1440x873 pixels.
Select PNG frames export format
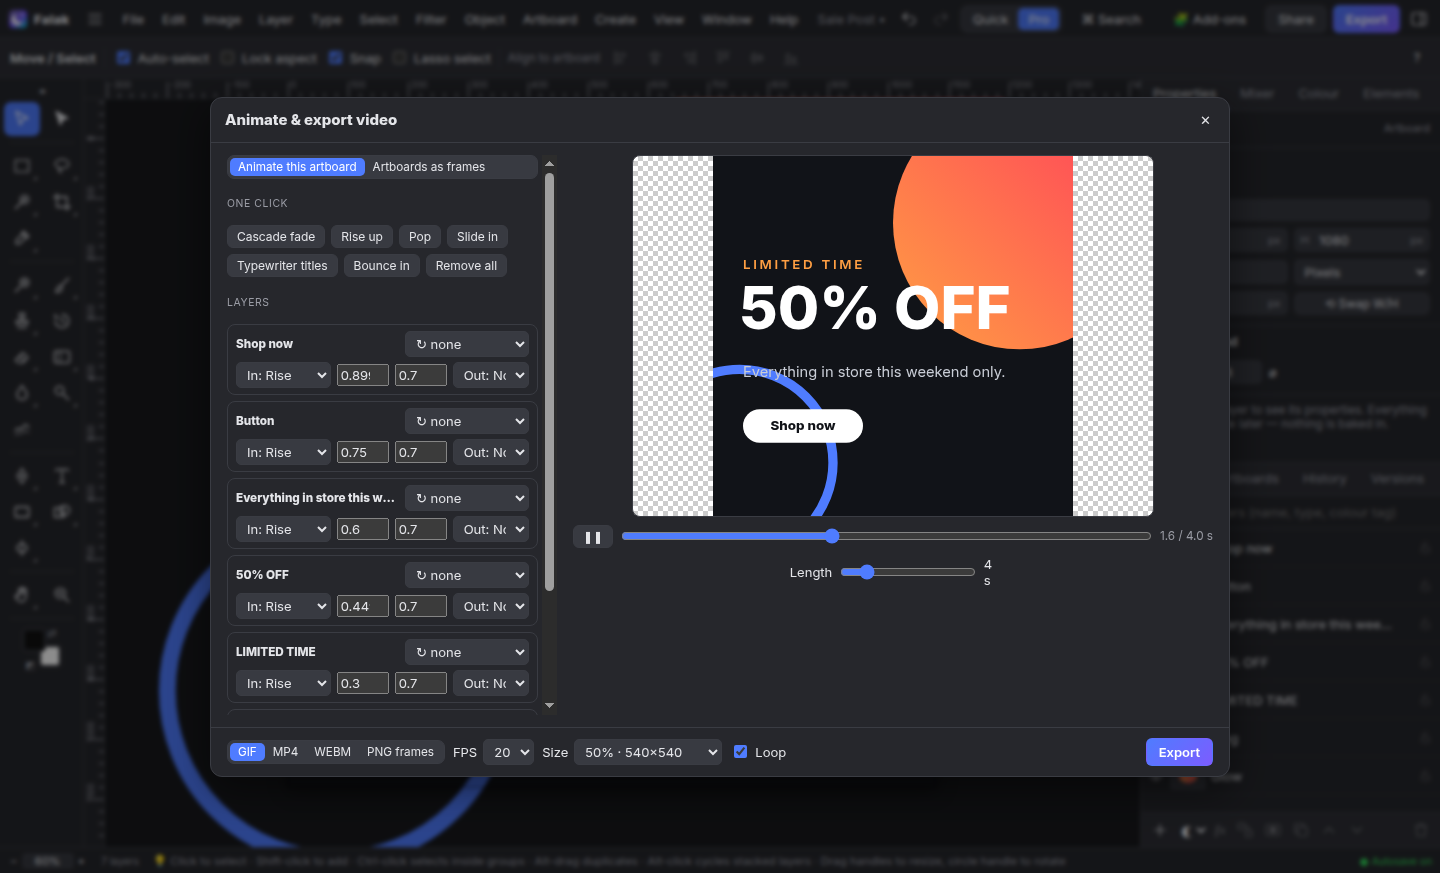pos(400,752)
